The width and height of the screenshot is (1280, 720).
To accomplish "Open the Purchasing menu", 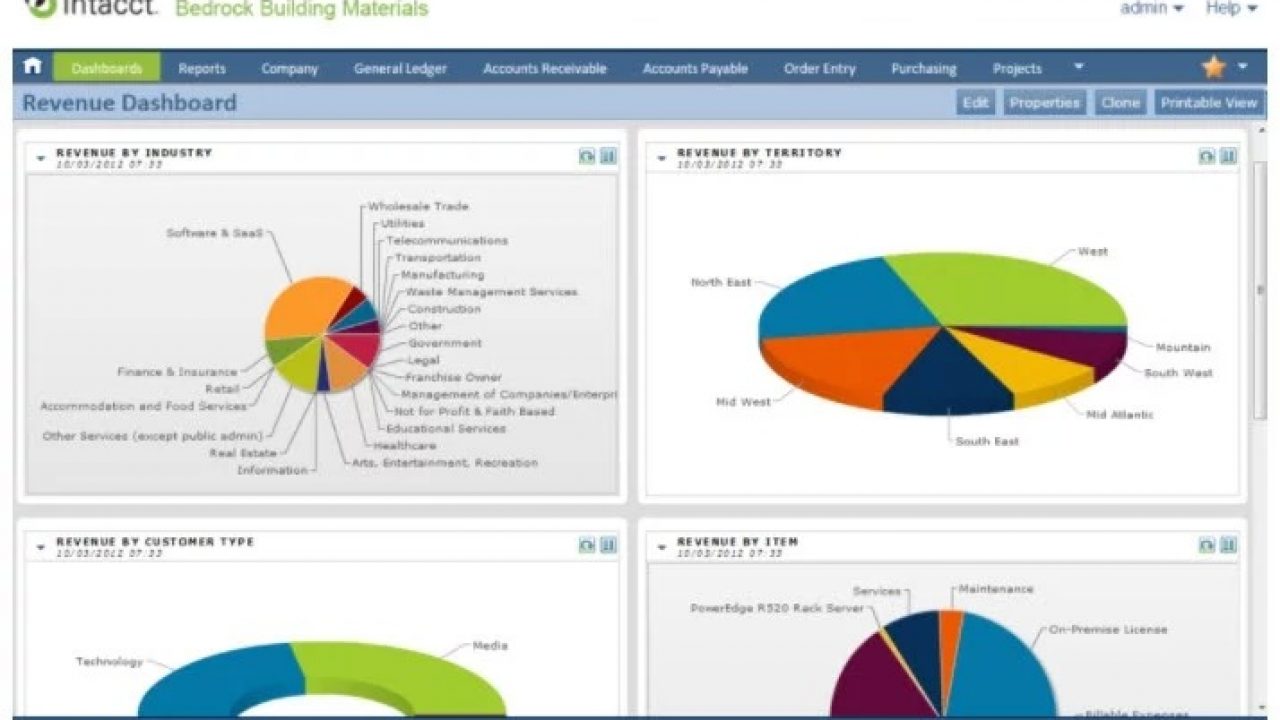I will pos(924,69).
